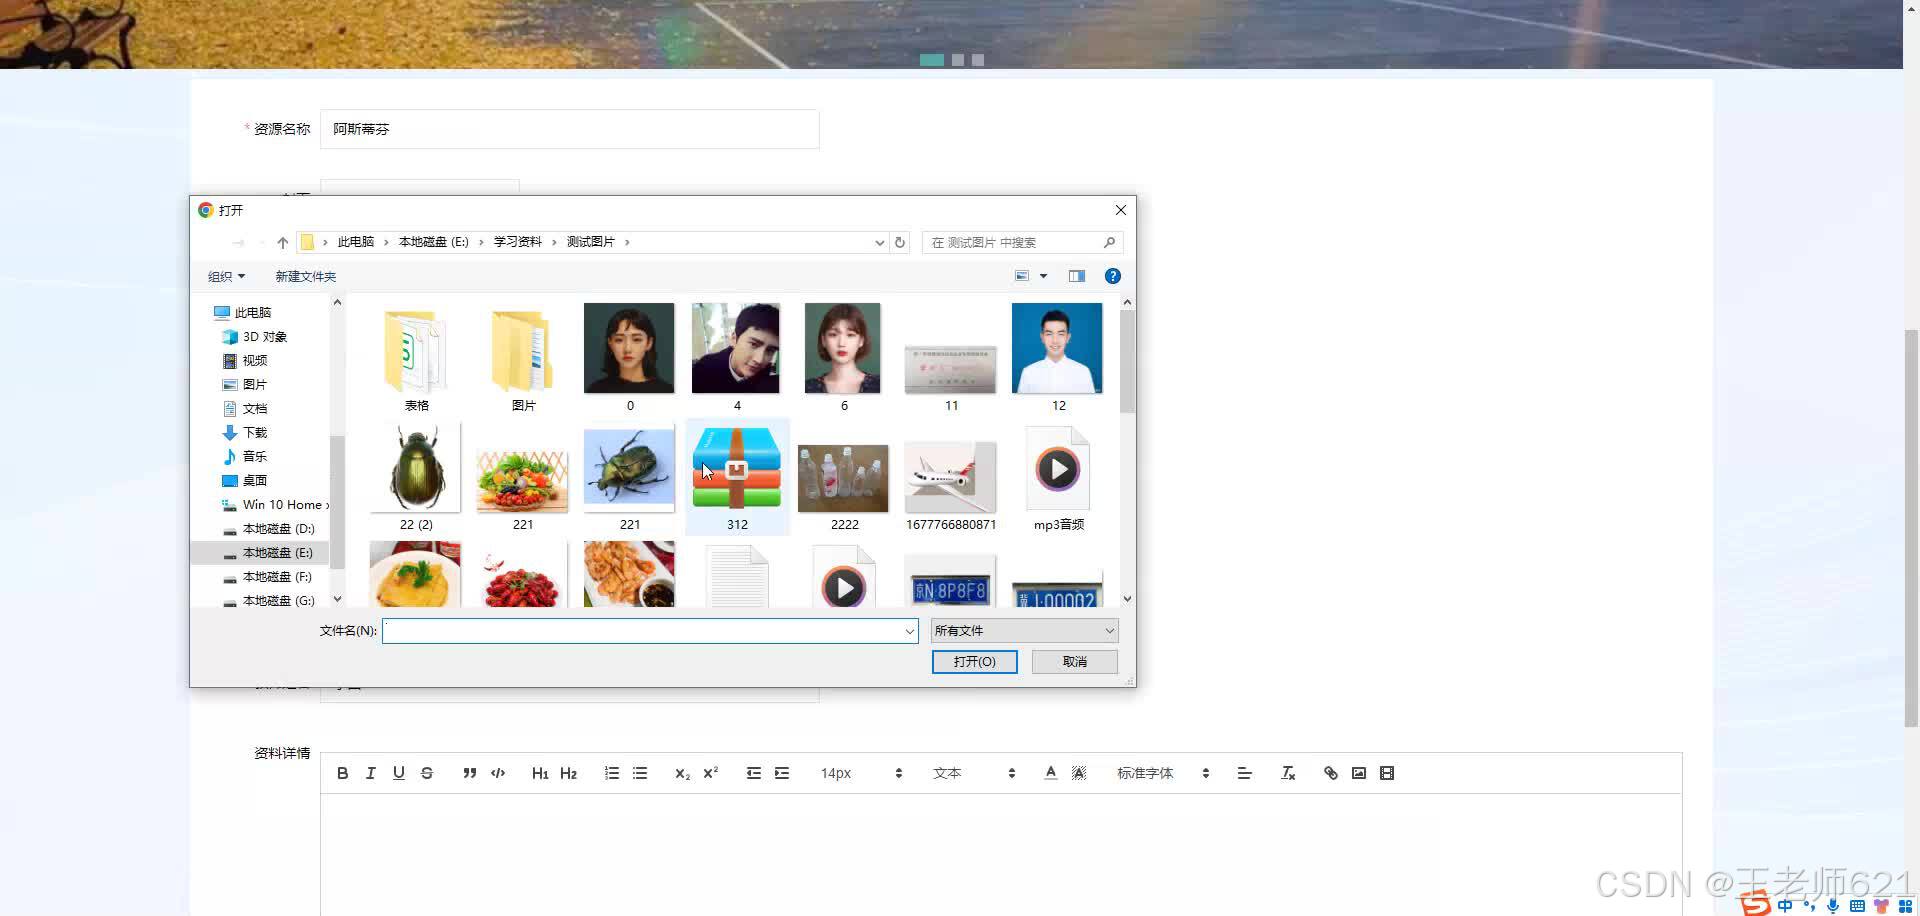Select the 22 (2) beetle image
Screen dimensions: 1920x916
click(x=416, y=478)
